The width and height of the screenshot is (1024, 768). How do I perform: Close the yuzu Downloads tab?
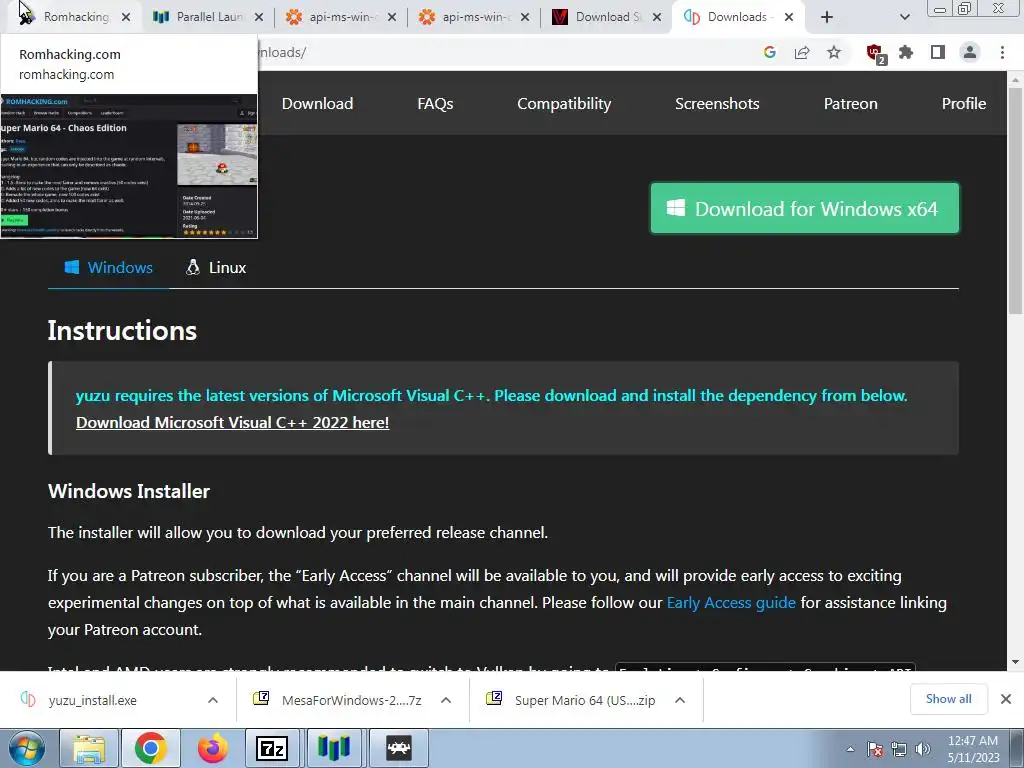click(x=789, y=17)
